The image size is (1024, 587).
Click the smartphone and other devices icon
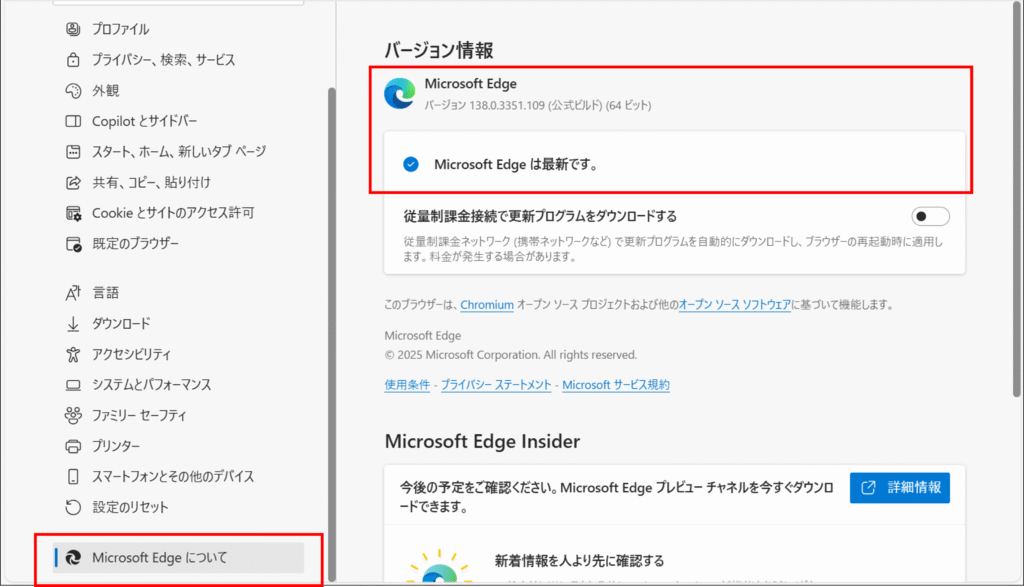(73, 477)
